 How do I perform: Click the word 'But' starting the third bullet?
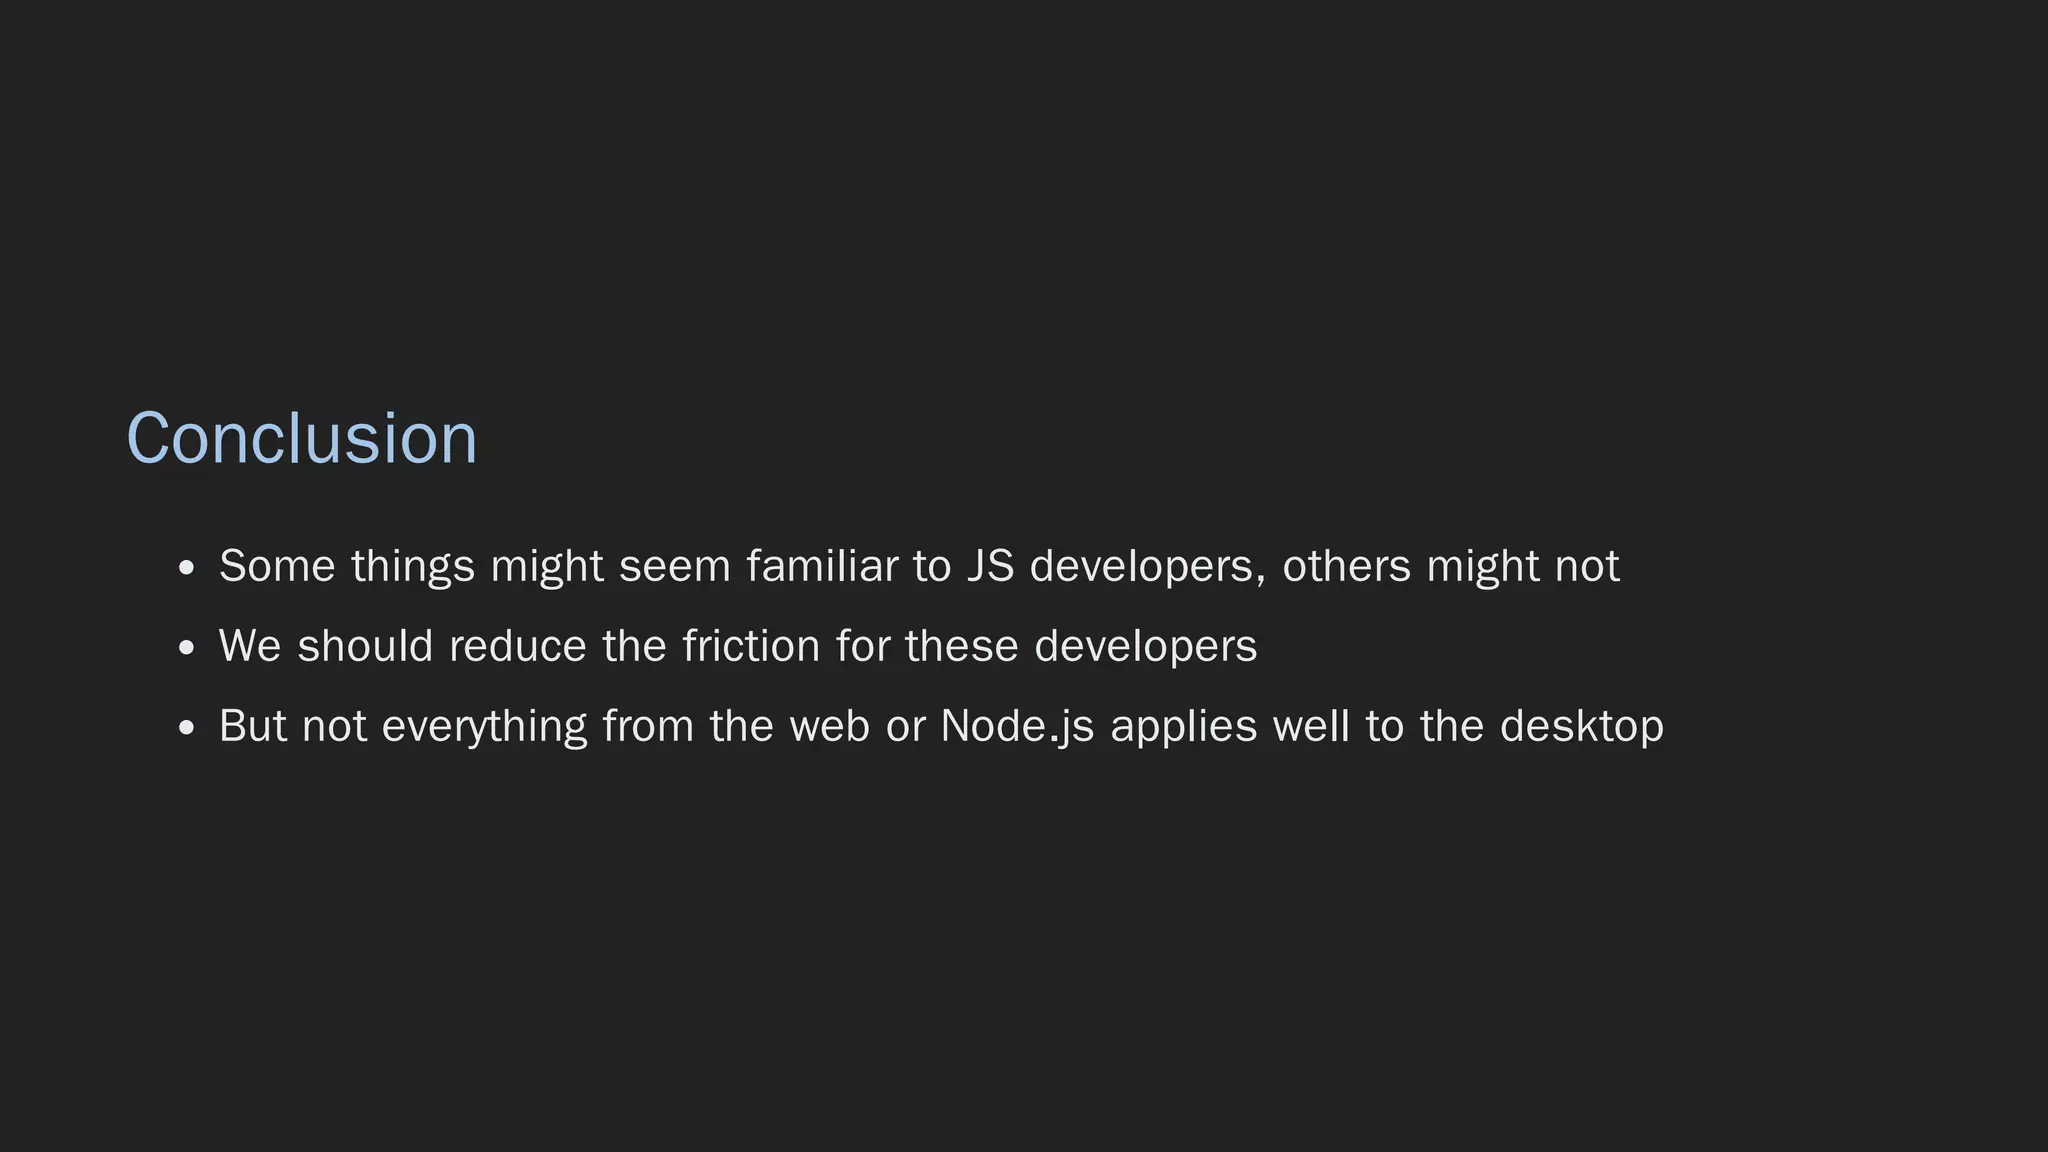252,726
